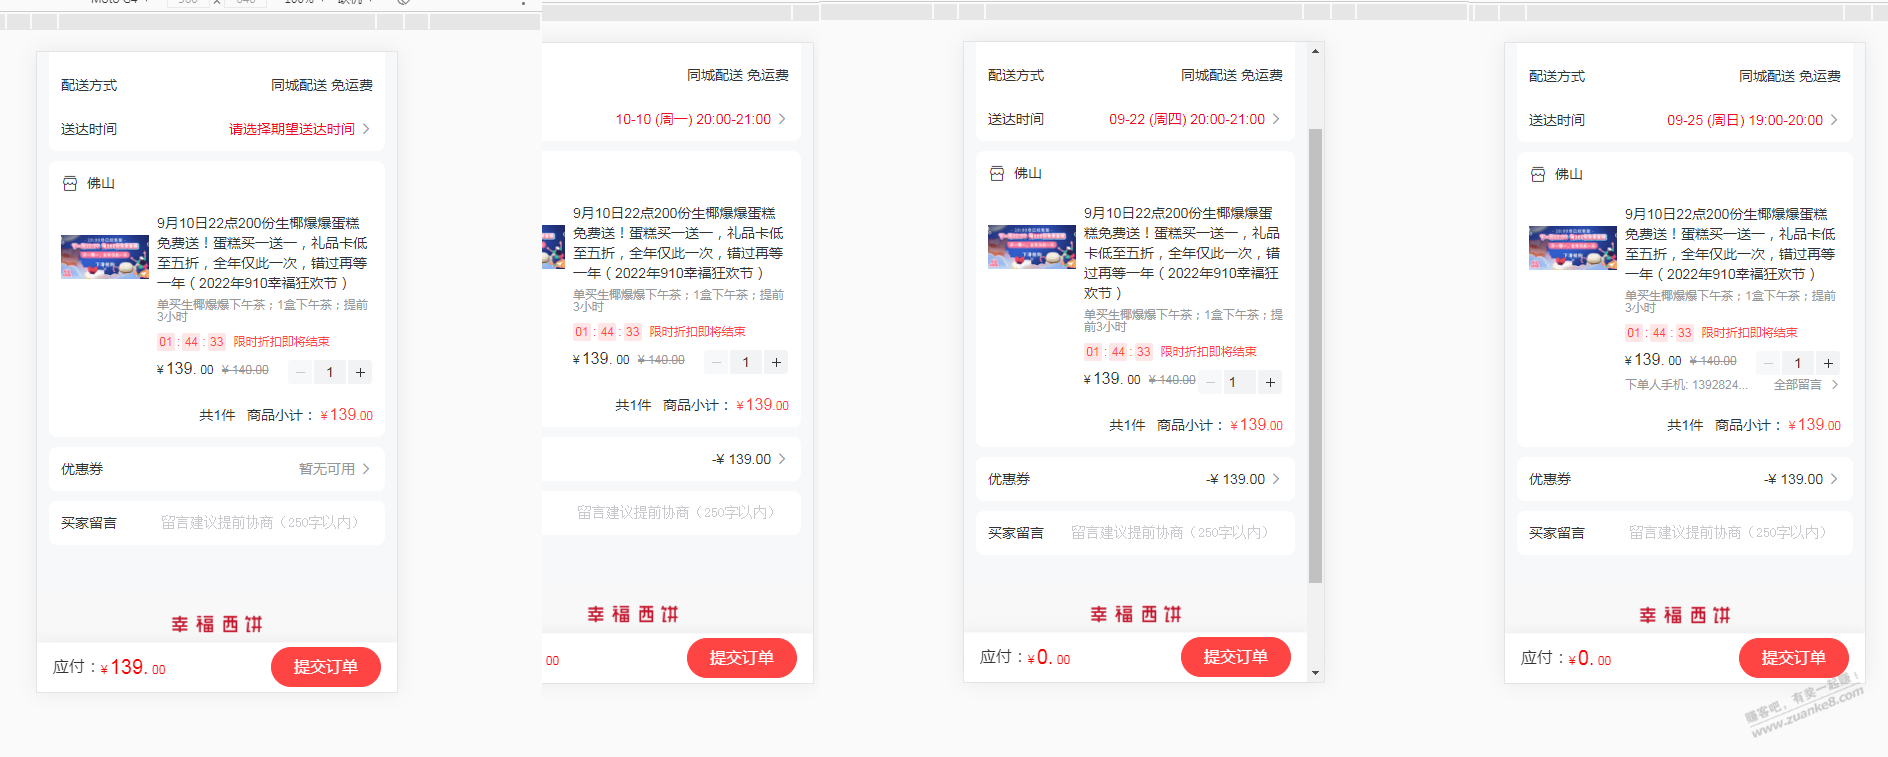Click 商品小计 ¥139.00 in the 10-10 panel
Viewport: 1888px width, 757px height.
[726, 405]
